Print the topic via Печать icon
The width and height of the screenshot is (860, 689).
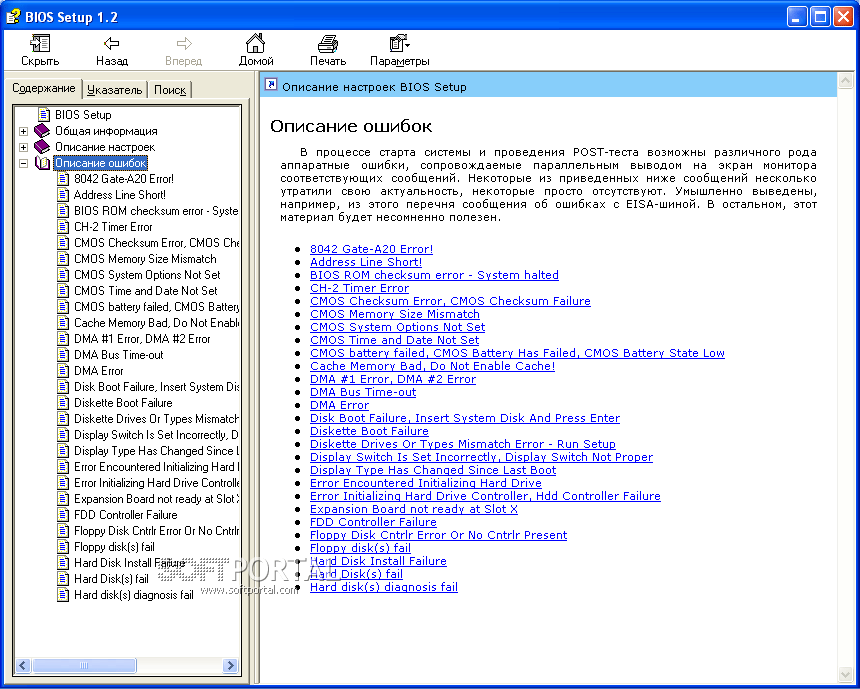pyautogui.click(x=328, y=44)
